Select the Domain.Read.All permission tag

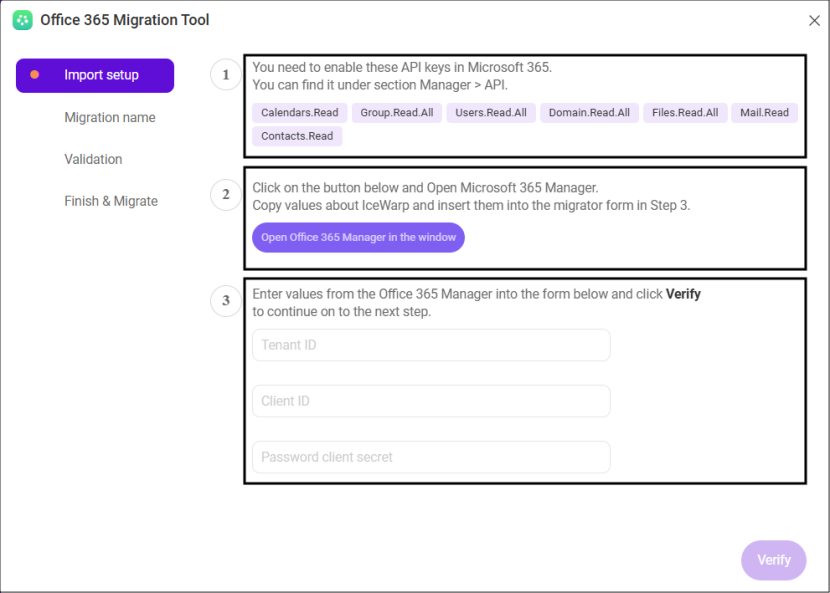click(589, 113)
